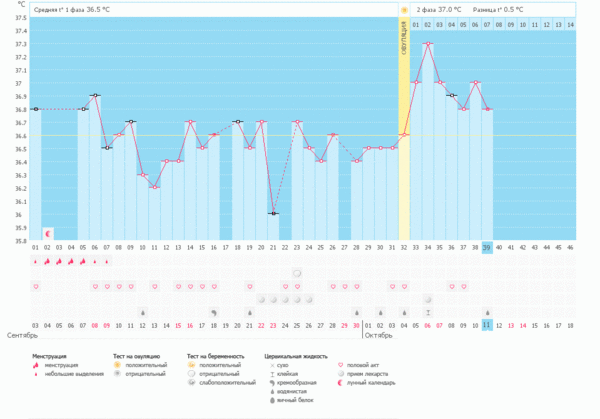The height and width of the screenshot is (419, 600).
Task: Click the 37.3 peak temperature point
Action: [428, 44]
